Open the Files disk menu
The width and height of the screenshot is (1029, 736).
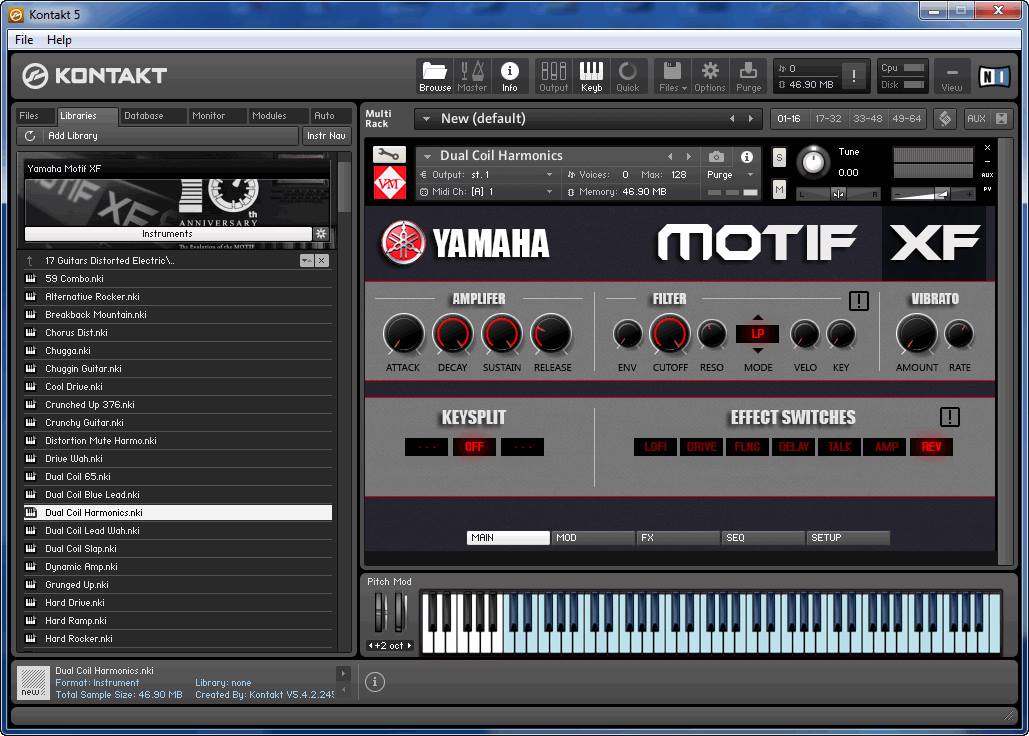tap(673, 76)
